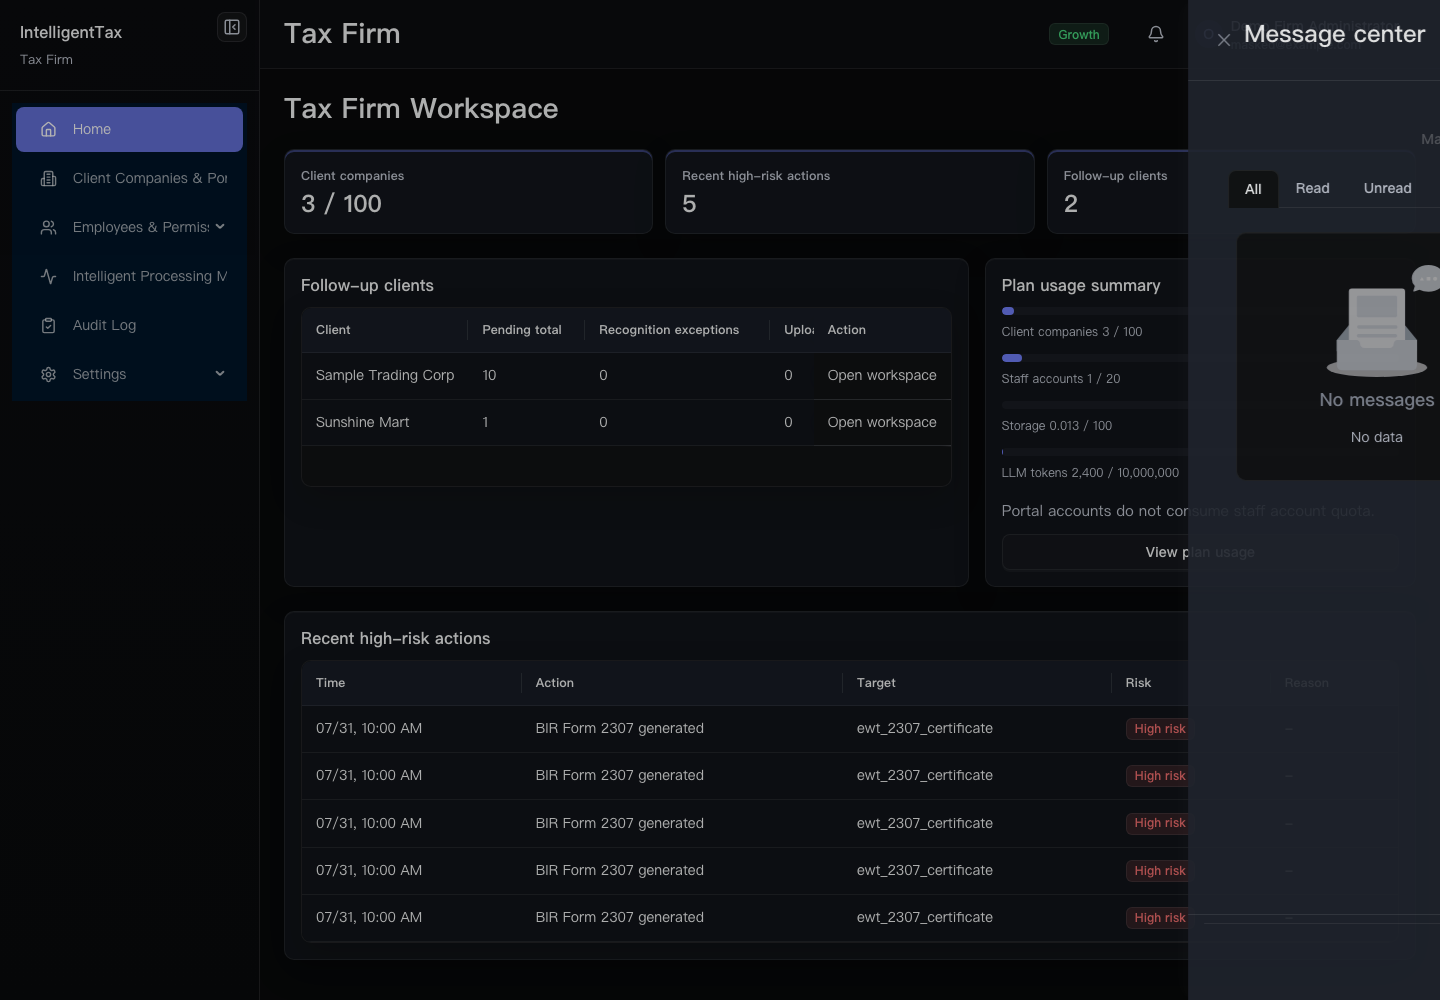Screen dimensions: 1440x1000
Task: Open Client Companies via its building icon
Action: [48, 178]
